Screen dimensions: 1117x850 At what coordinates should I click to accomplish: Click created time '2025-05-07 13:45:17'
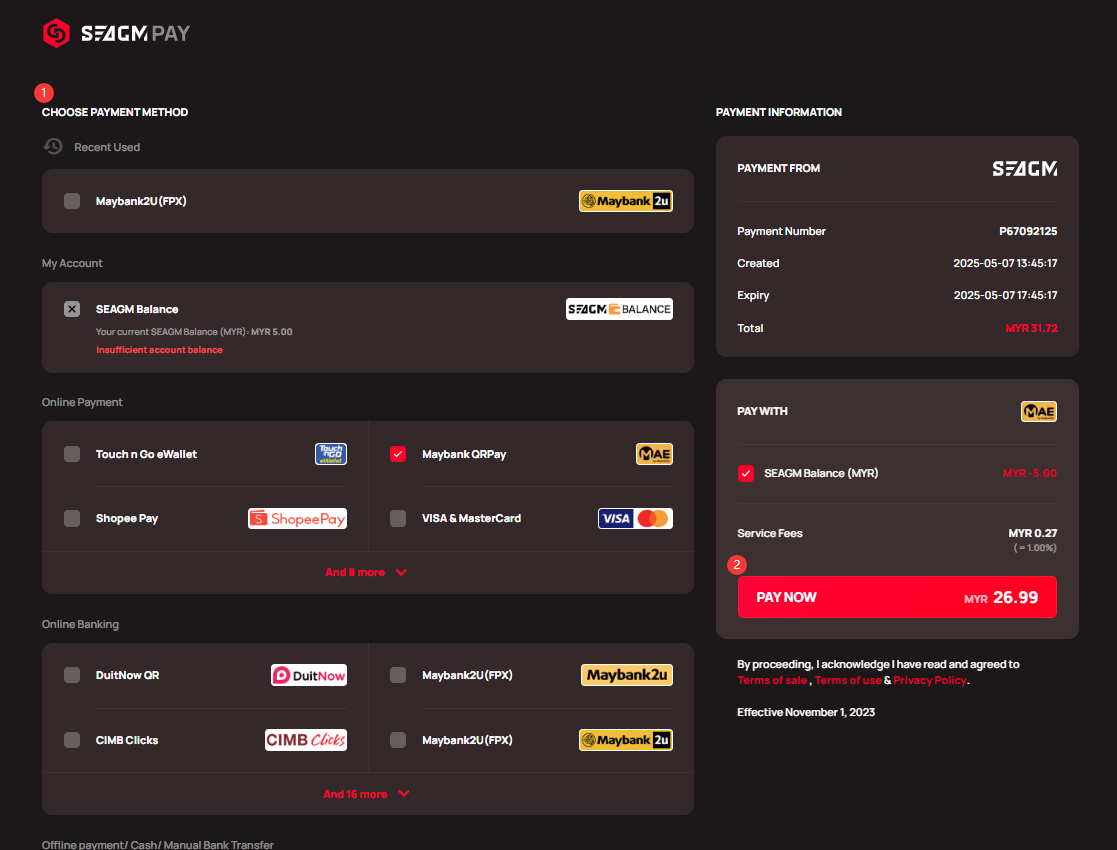pyautogui.click(x=1005, y=264)
